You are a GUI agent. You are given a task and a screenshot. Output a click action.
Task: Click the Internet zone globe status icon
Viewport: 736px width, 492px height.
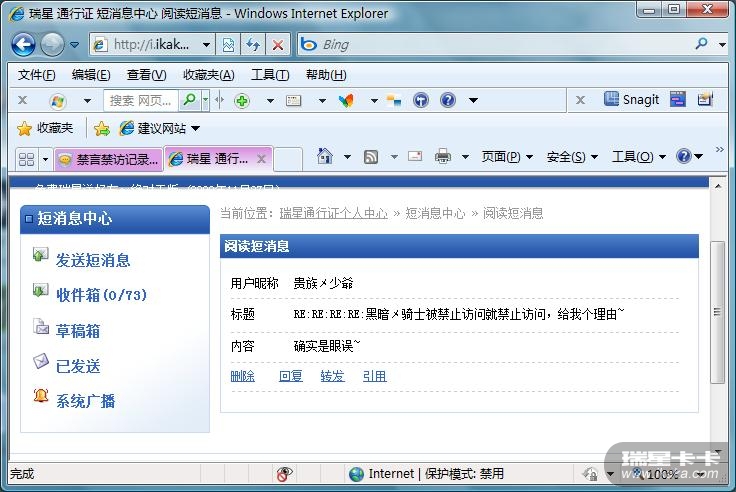[357, 474]
